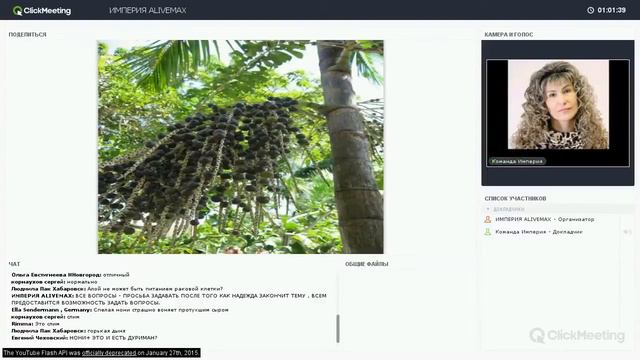Screen dimensions: 640x360
Task: Click the chat panel scrollbar thumb
Action: (x=338, y=329)
